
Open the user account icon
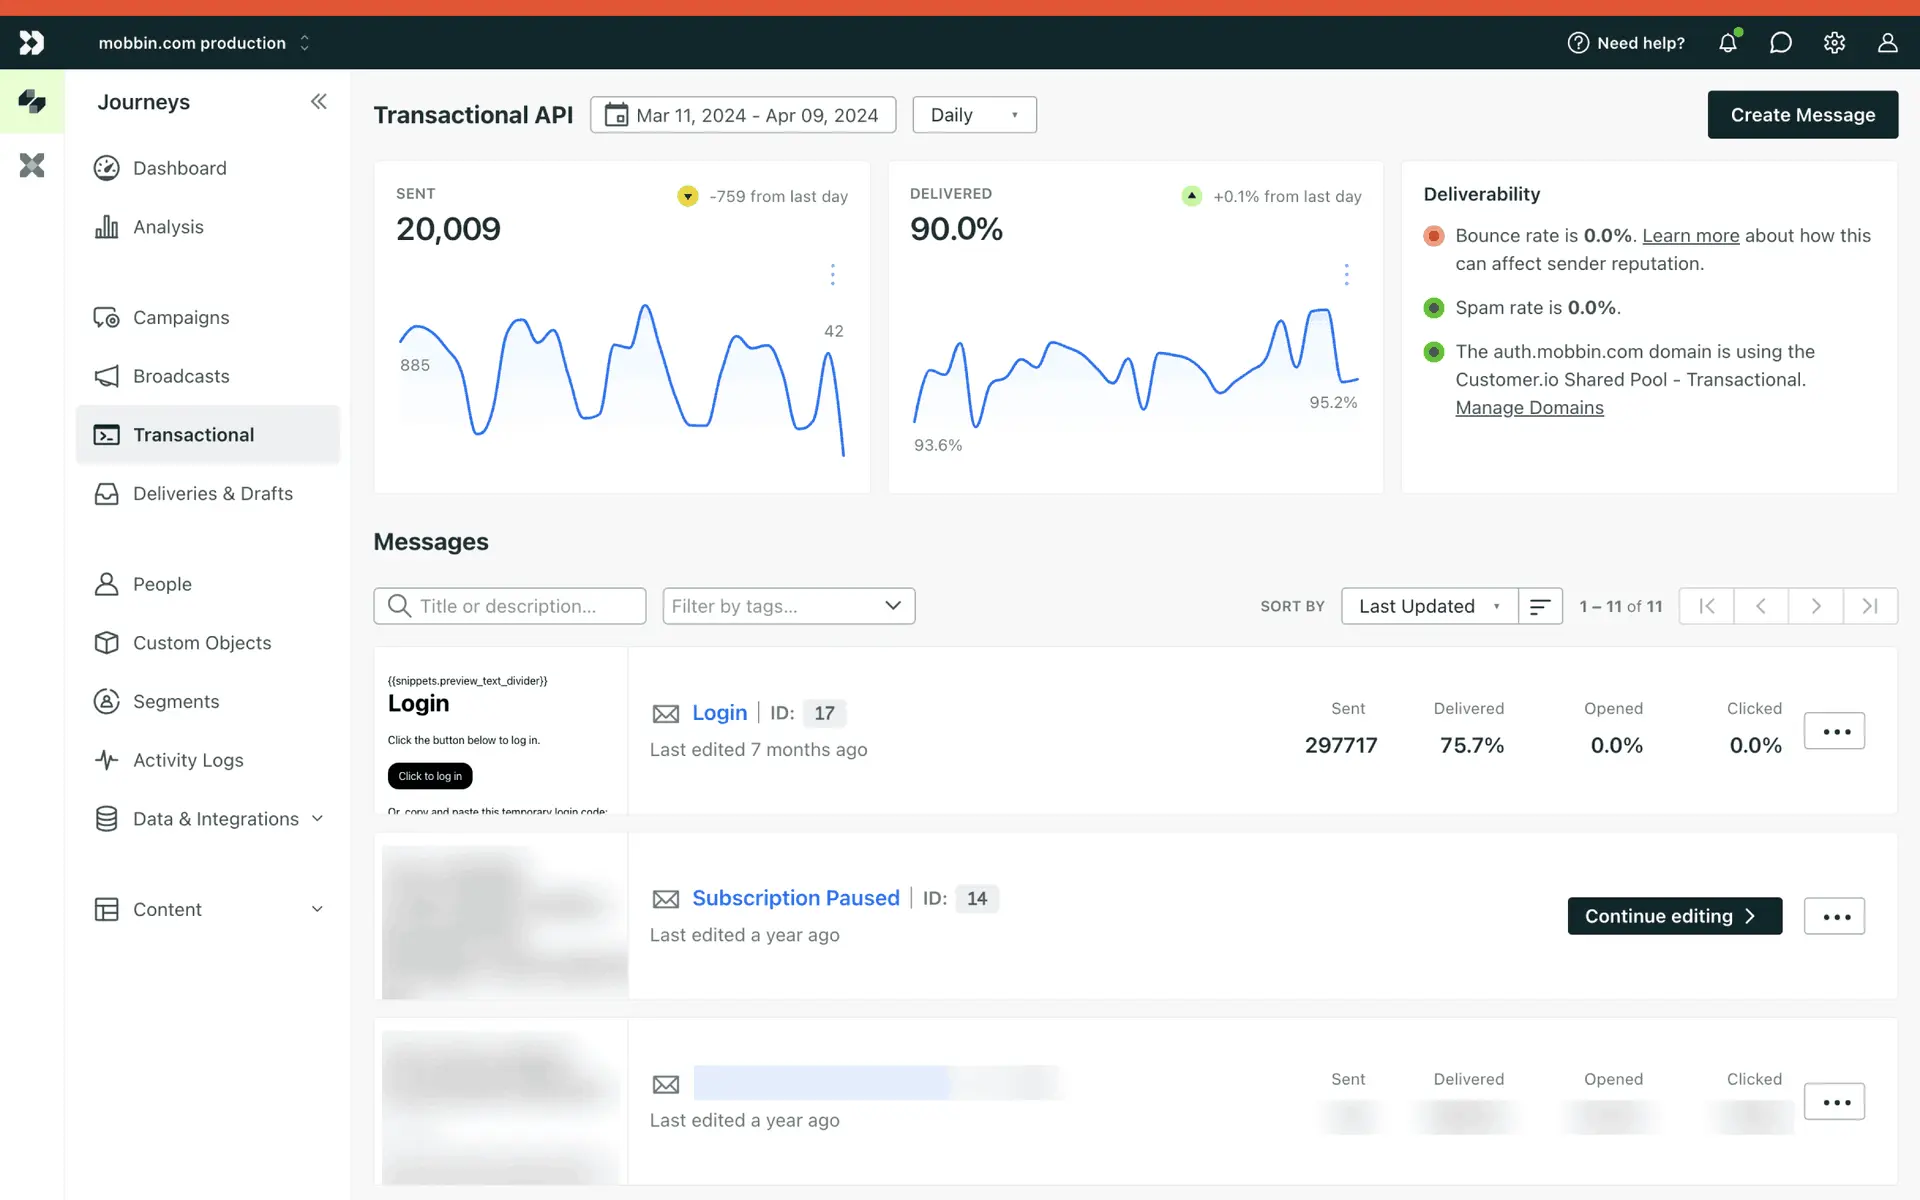point(1887,43)
